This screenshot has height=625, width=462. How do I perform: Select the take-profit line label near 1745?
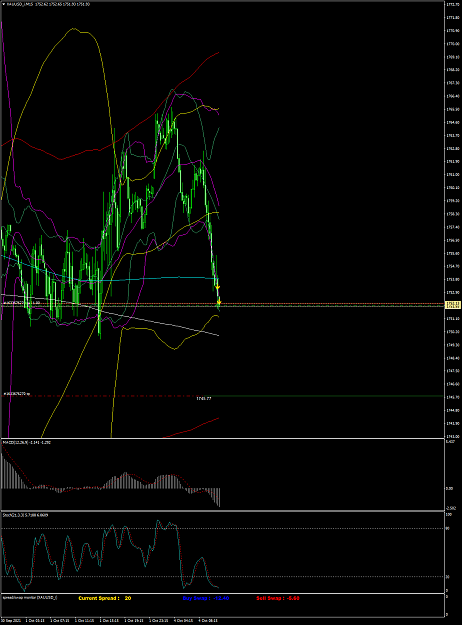pos(17,394)
